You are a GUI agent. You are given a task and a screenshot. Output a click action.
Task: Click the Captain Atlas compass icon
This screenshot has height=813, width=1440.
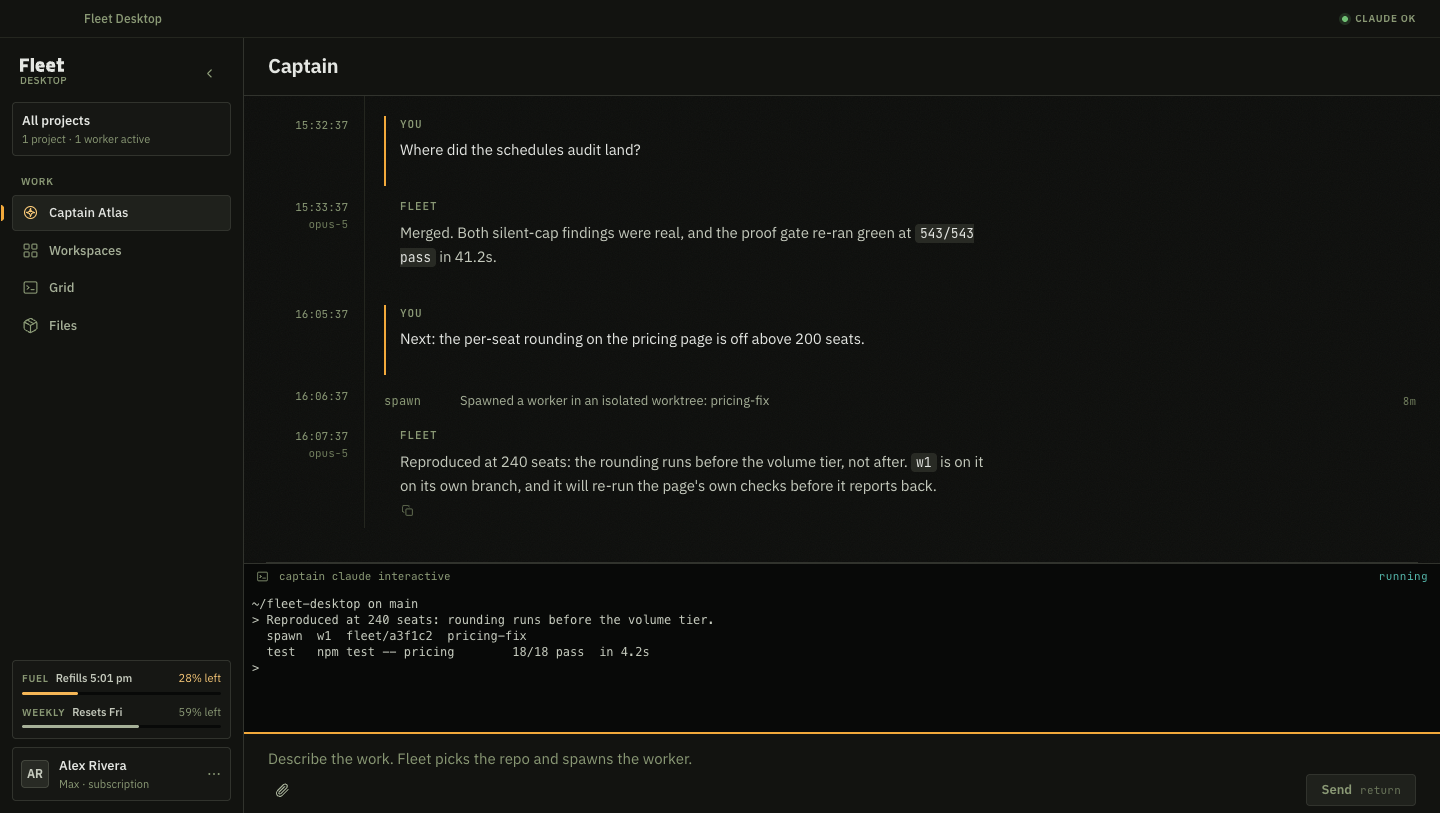click(x=30, y=213)
